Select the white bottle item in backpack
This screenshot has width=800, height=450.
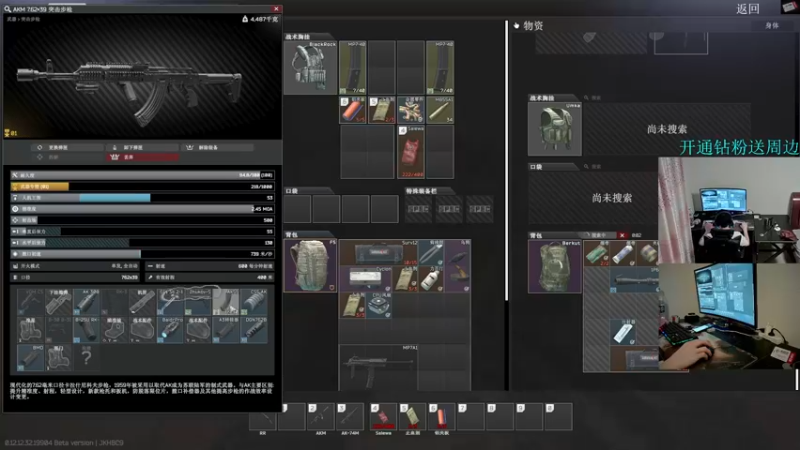click(x=431, y=279)
